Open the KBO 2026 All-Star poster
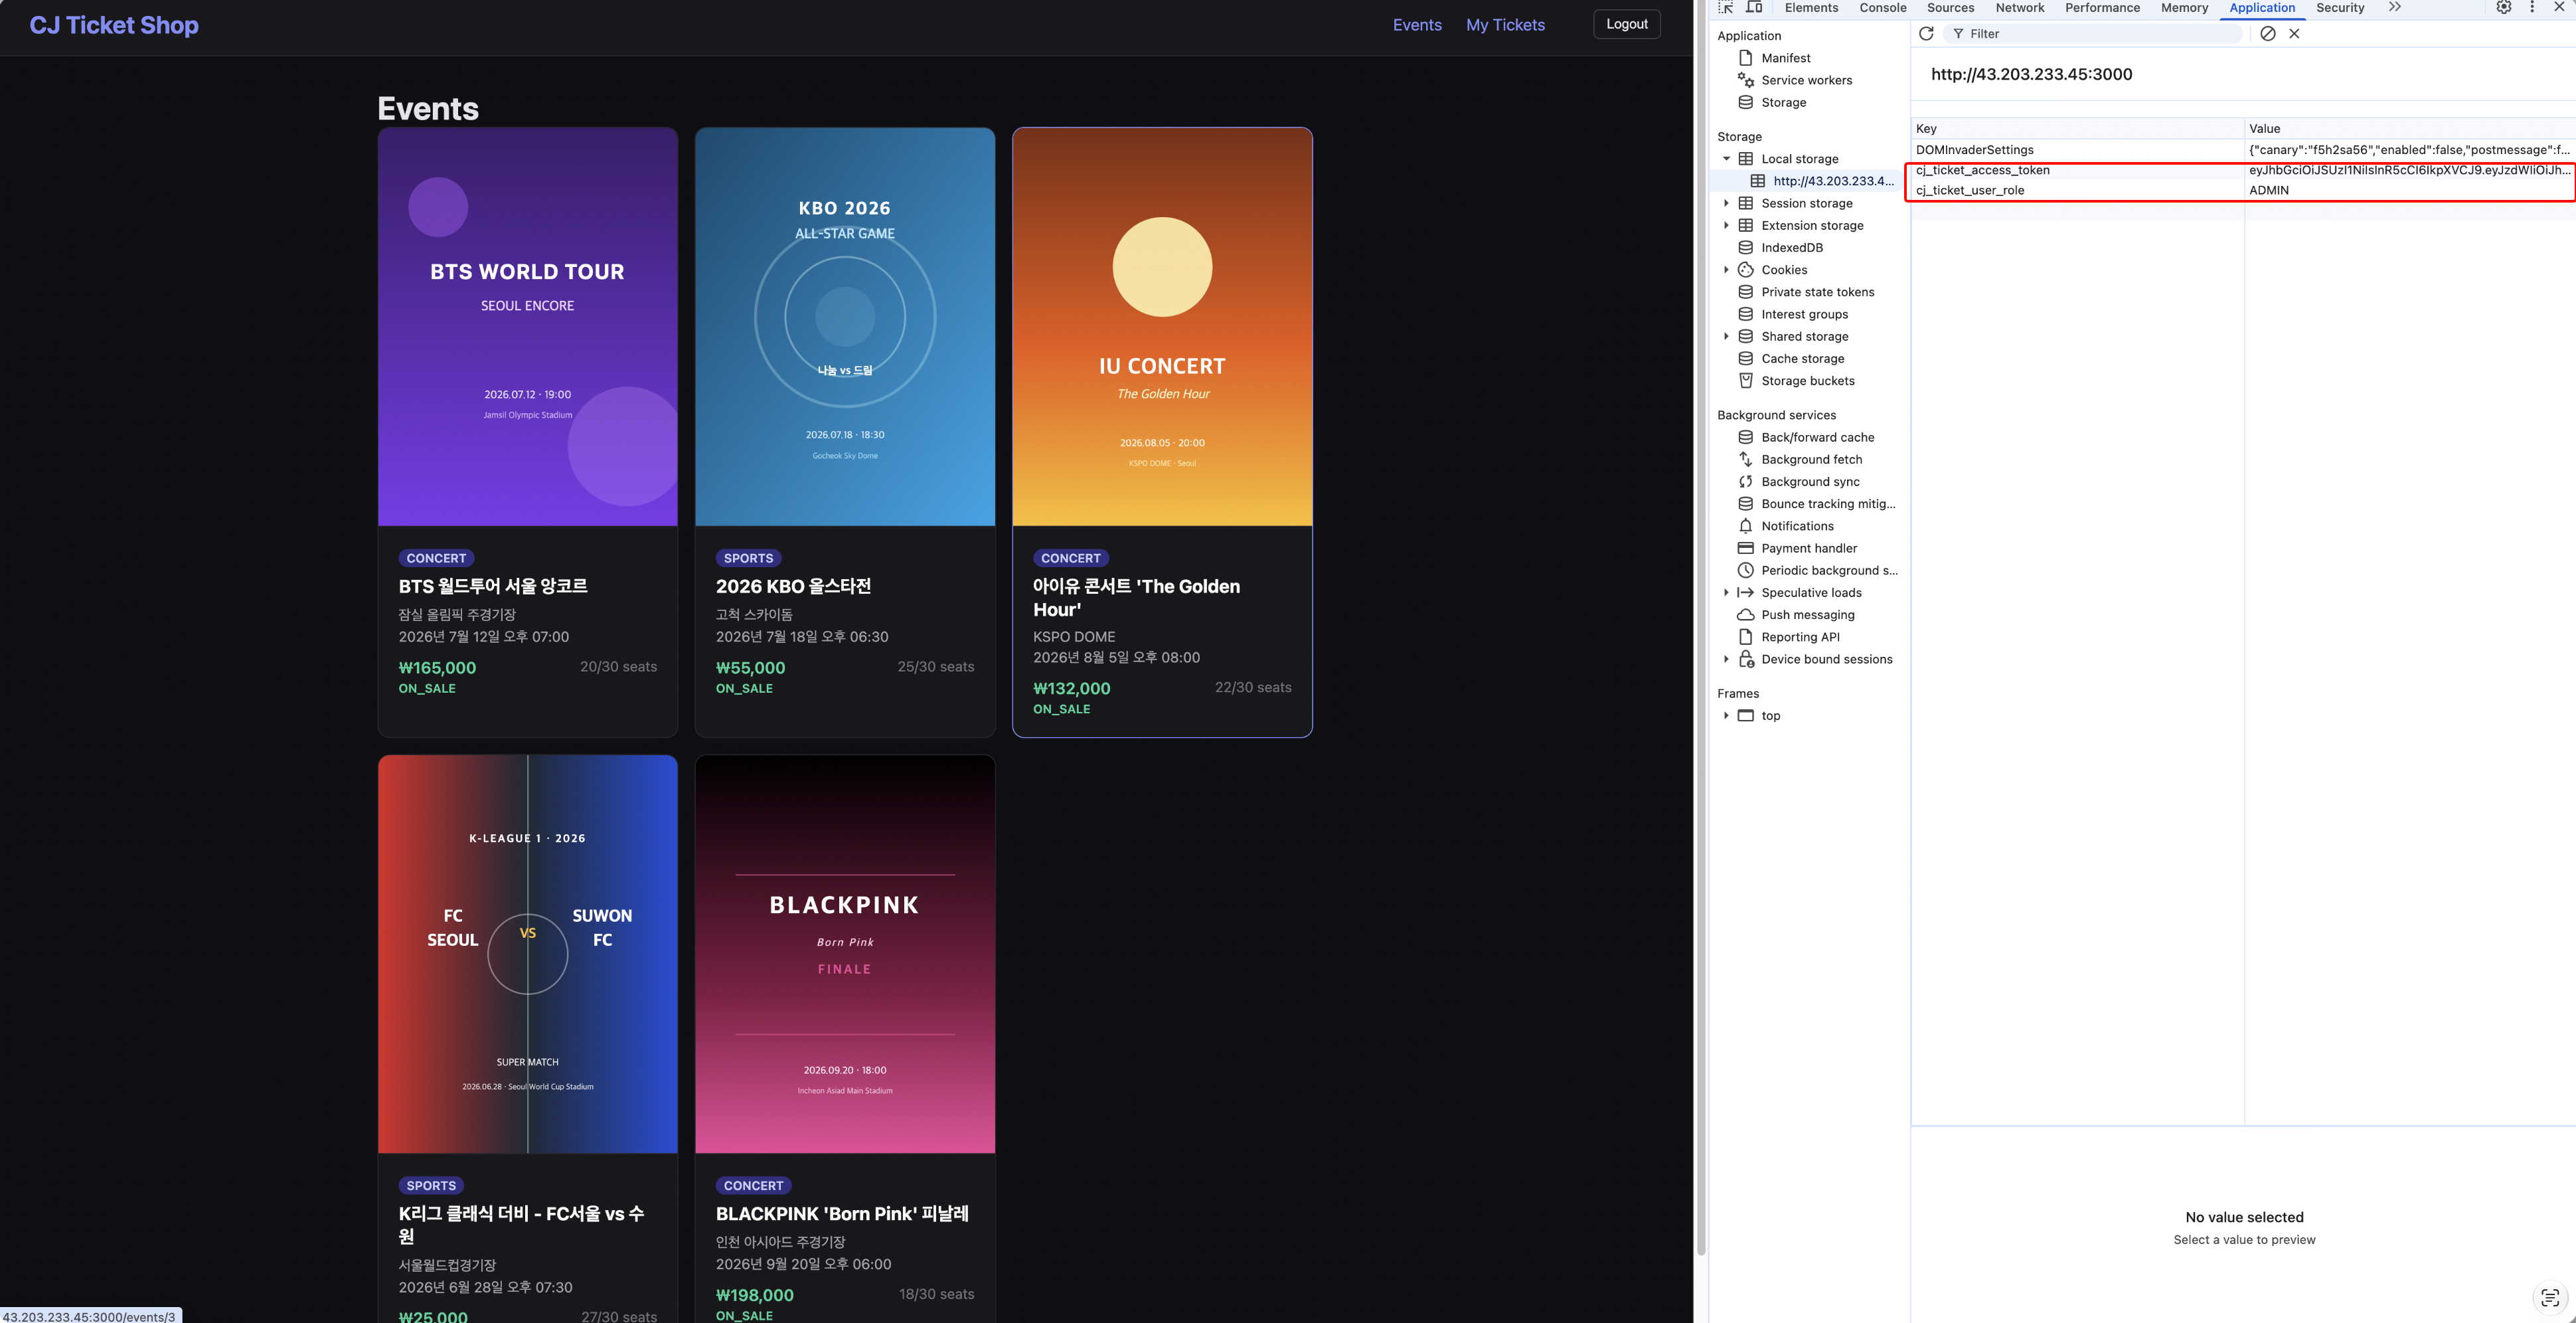The image size is (2576, 1323). [x=845, y=327]
